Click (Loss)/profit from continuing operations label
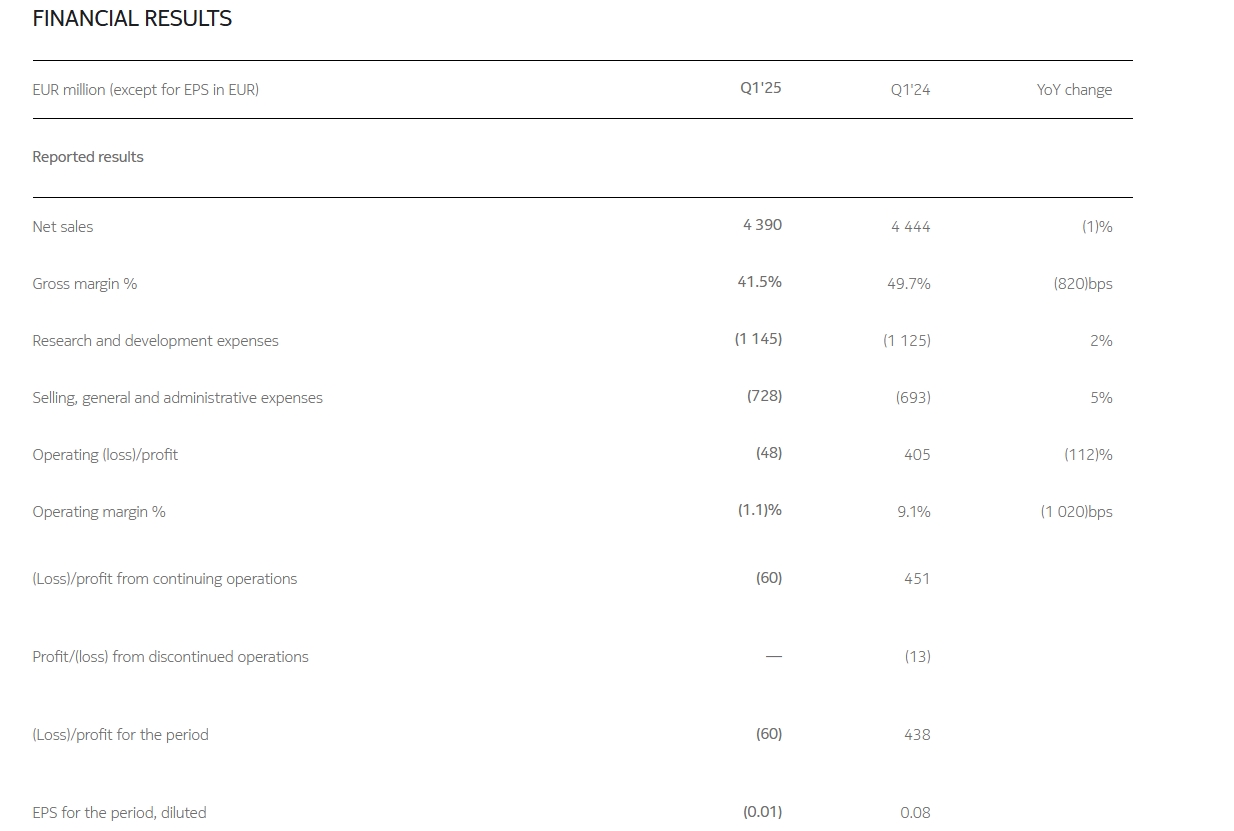Image resolution: width=1234 pixels, height=831 pixels. 164,579
